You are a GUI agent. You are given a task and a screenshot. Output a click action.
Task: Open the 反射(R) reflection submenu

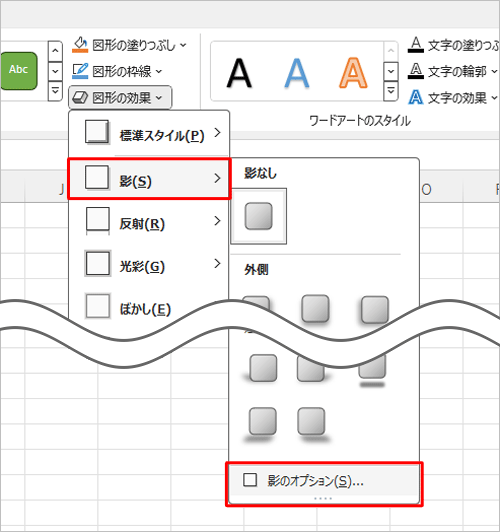click(149, 221)
